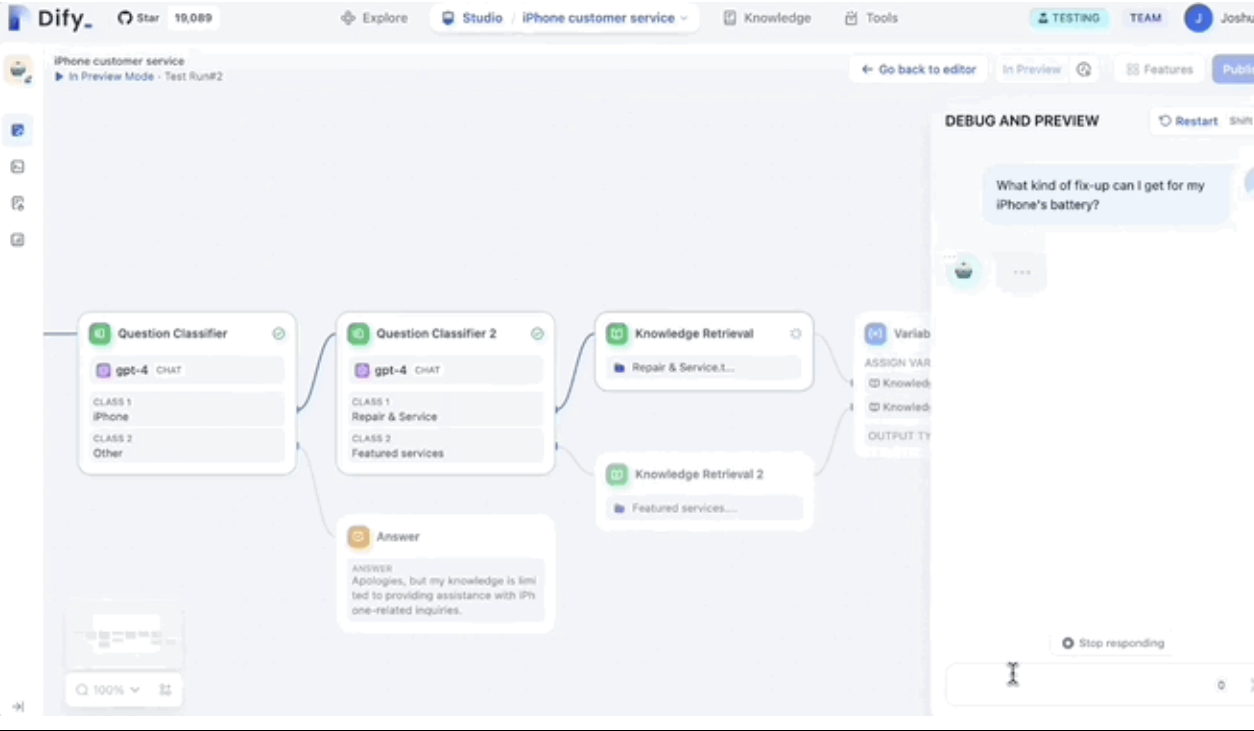The width and height of the screenshot is (1254, 731).
Task: Expand the left sidebar with arrow icon
Action: (18, 707)
